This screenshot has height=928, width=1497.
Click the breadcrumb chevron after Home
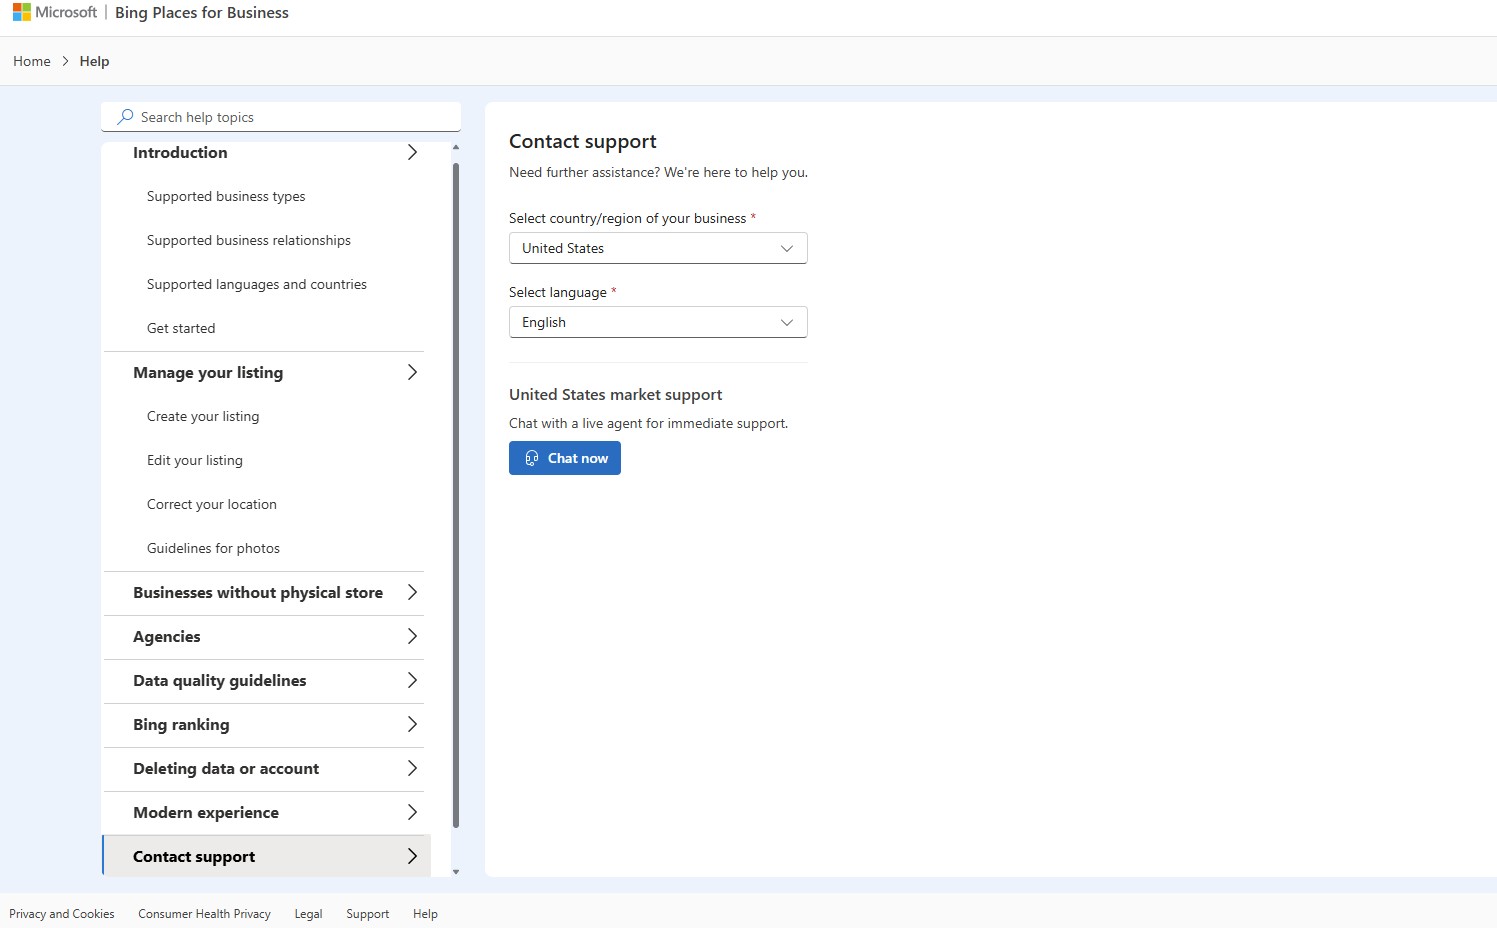65,61
